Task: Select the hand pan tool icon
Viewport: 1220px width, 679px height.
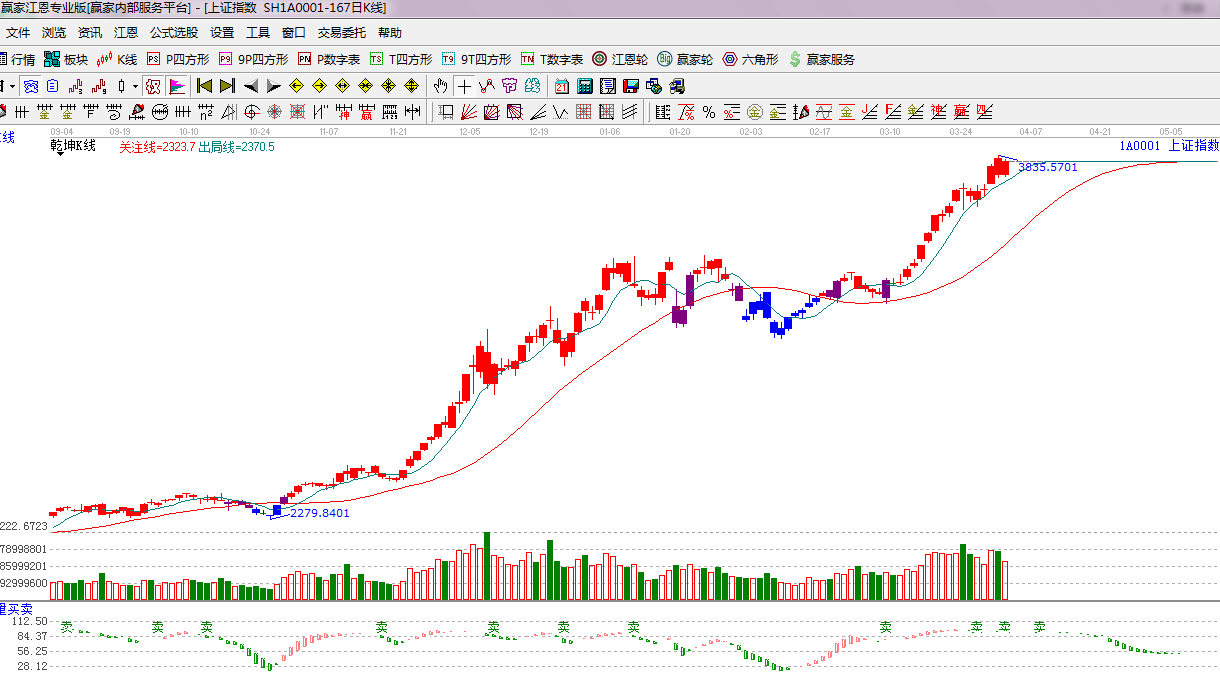Action: pos(440,86)
